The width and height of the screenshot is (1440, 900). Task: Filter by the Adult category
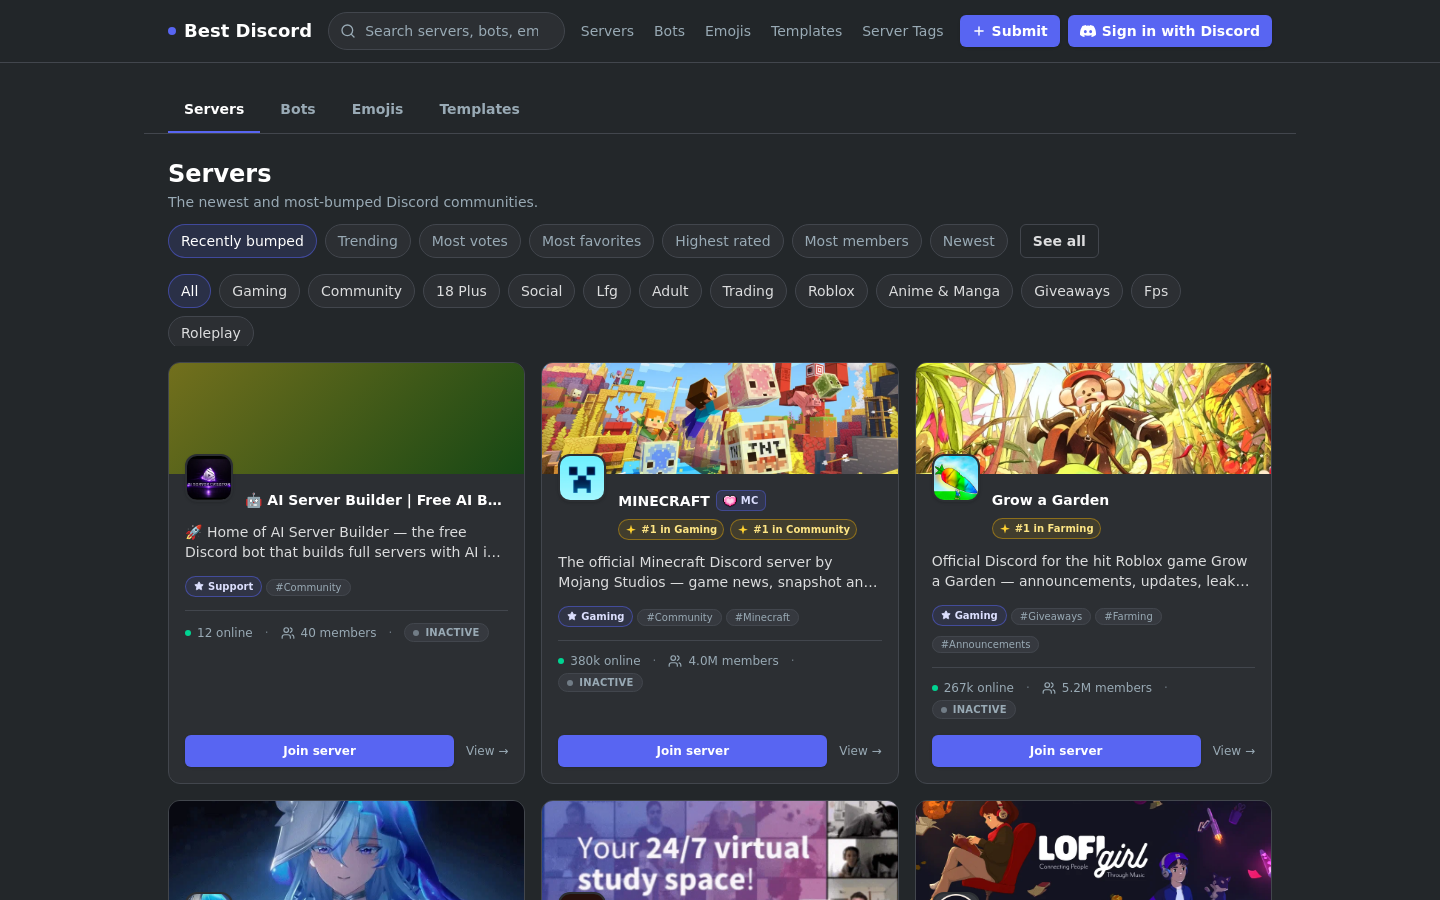(x=670, y=291)
